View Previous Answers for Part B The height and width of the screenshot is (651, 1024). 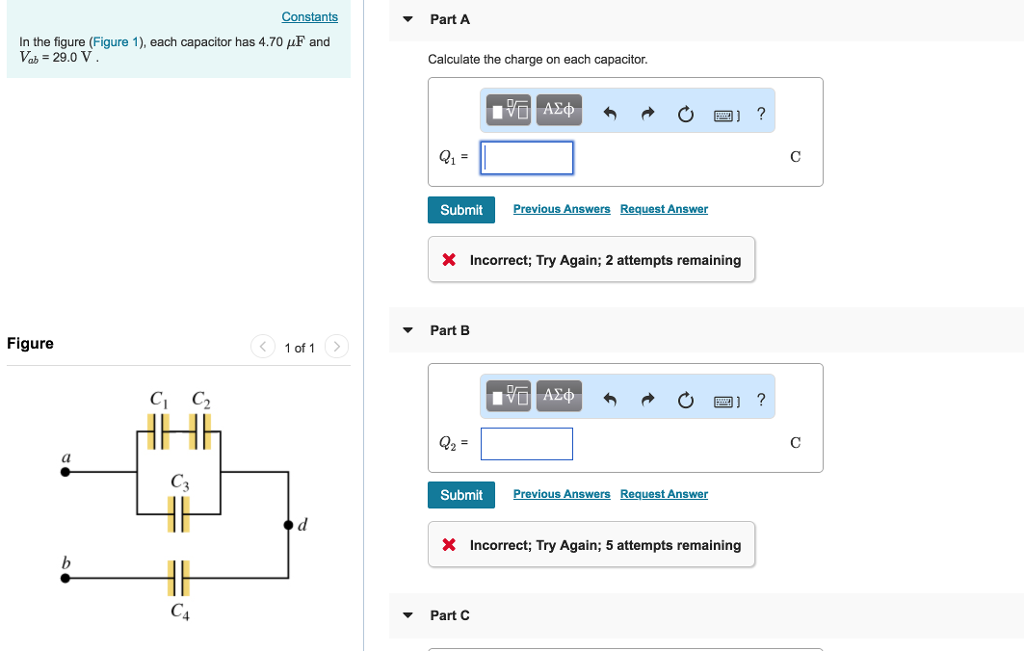pyautogui.click(x=561, y=493)
